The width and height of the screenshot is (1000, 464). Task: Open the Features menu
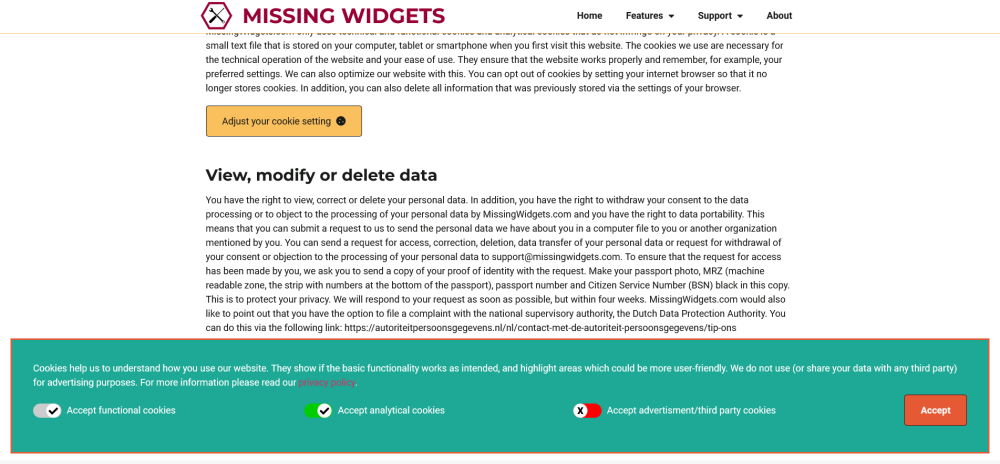(x=650, y=16)
